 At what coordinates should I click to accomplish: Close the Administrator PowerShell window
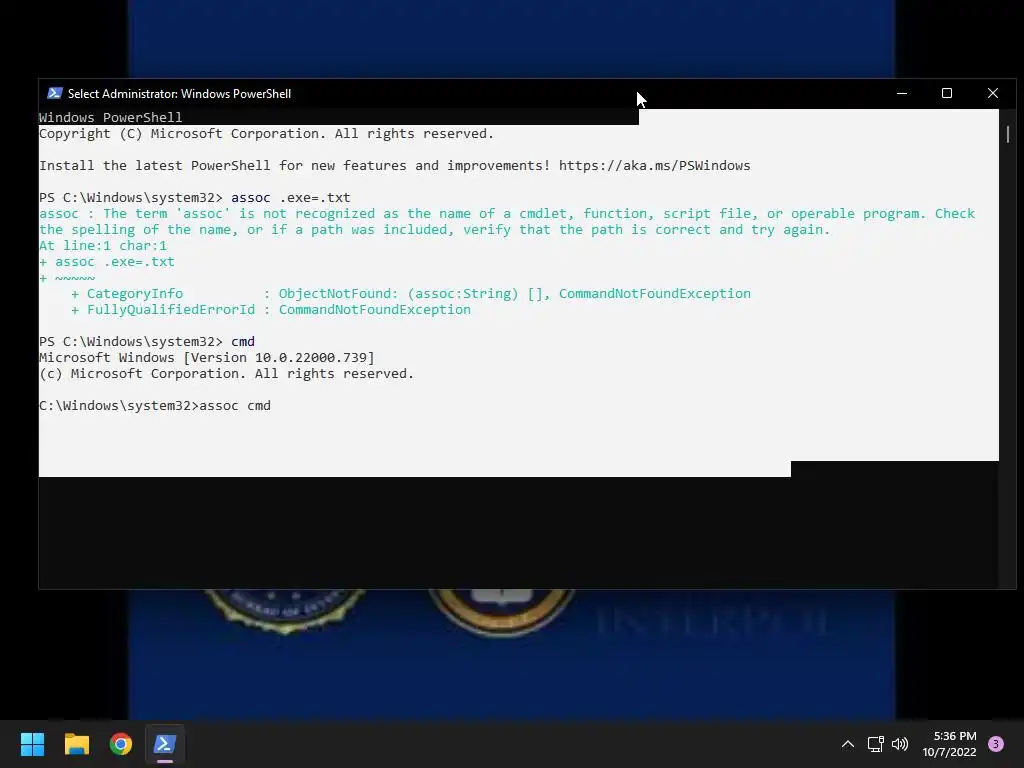point(993,93)
